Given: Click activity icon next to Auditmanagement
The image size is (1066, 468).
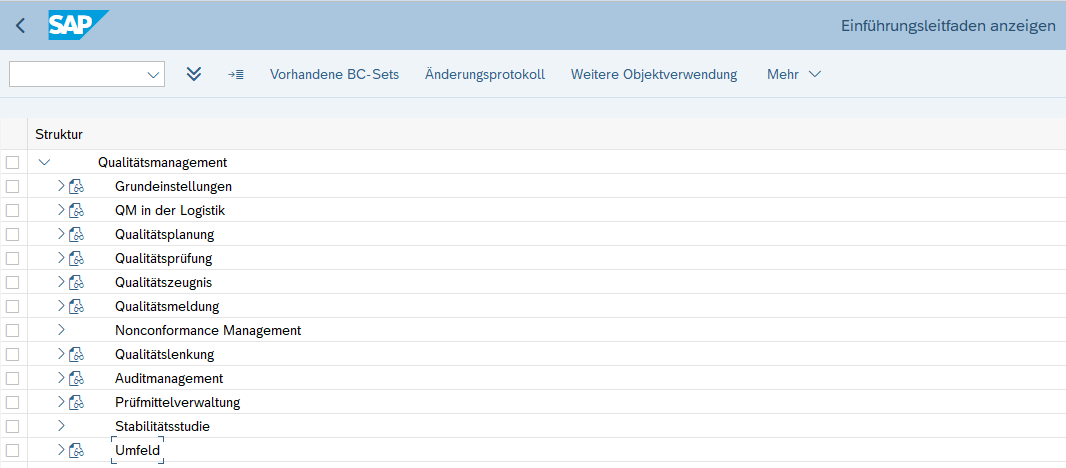Looking at the screenshot, I should pyautogui.click(x=77, y=378).
